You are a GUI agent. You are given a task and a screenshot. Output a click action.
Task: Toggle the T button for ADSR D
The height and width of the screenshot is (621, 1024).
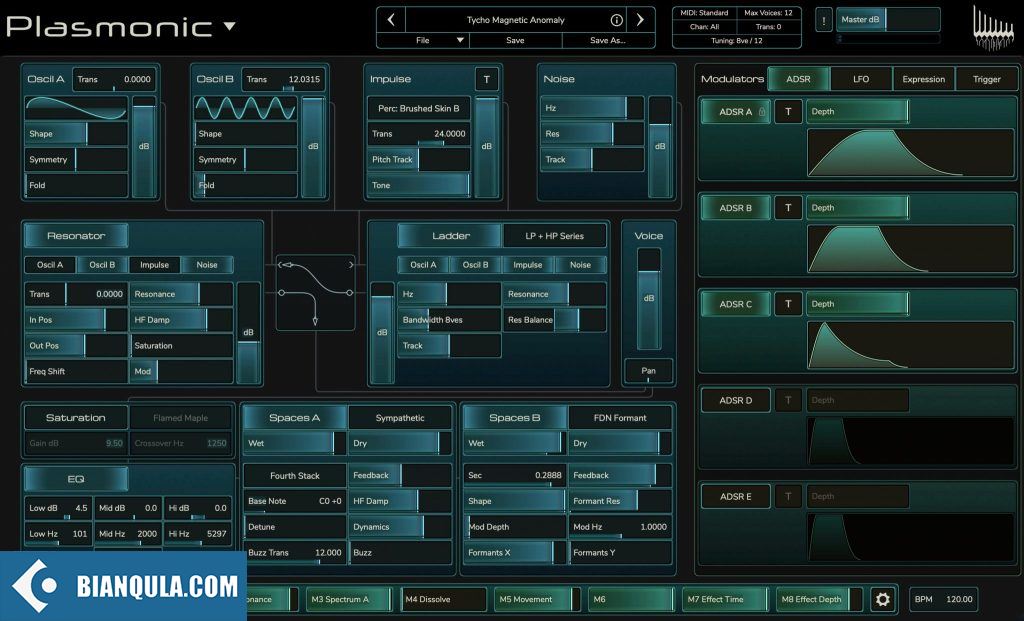788,400
